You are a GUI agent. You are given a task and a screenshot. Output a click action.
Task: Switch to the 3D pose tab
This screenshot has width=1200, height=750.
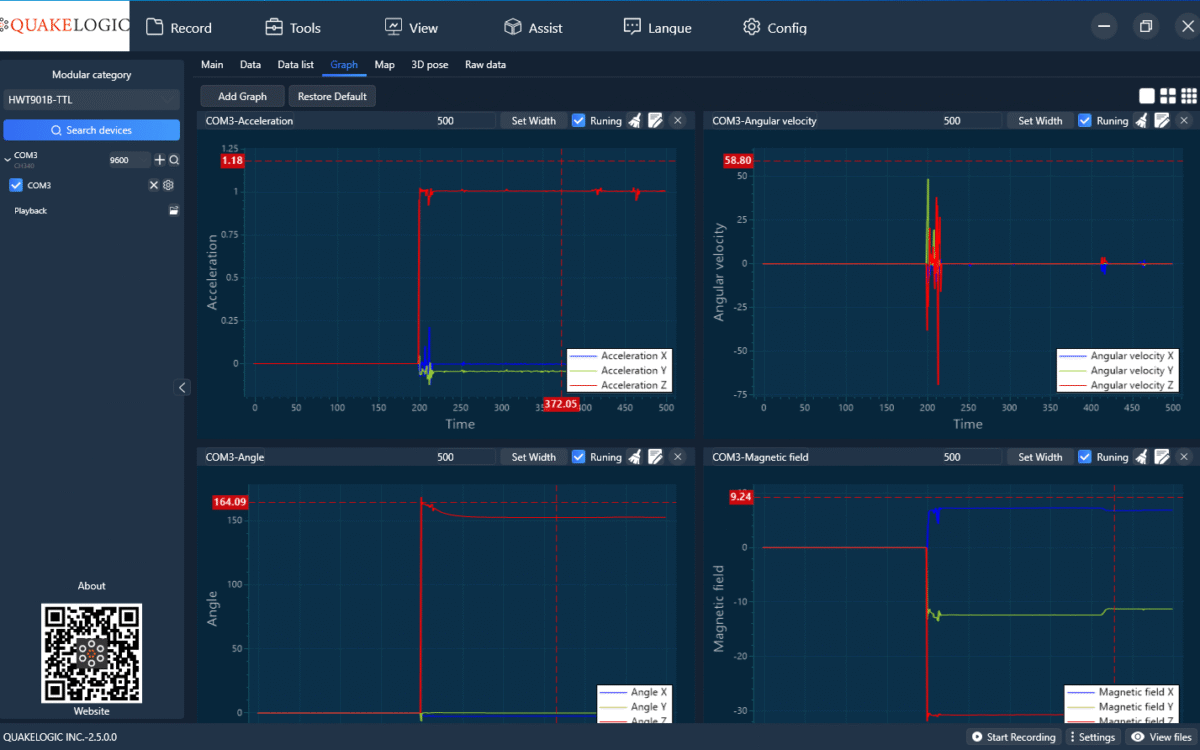click(x=429, y=65)
